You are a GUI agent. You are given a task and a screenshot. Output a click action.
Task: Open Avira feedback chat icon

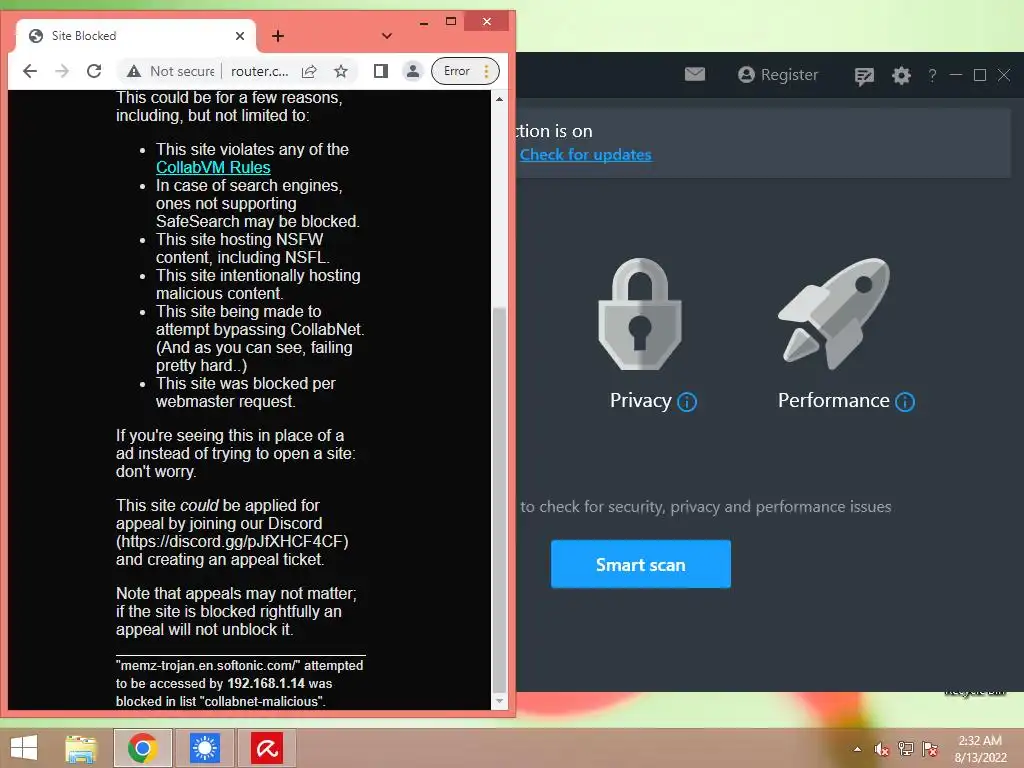point(864,76)
